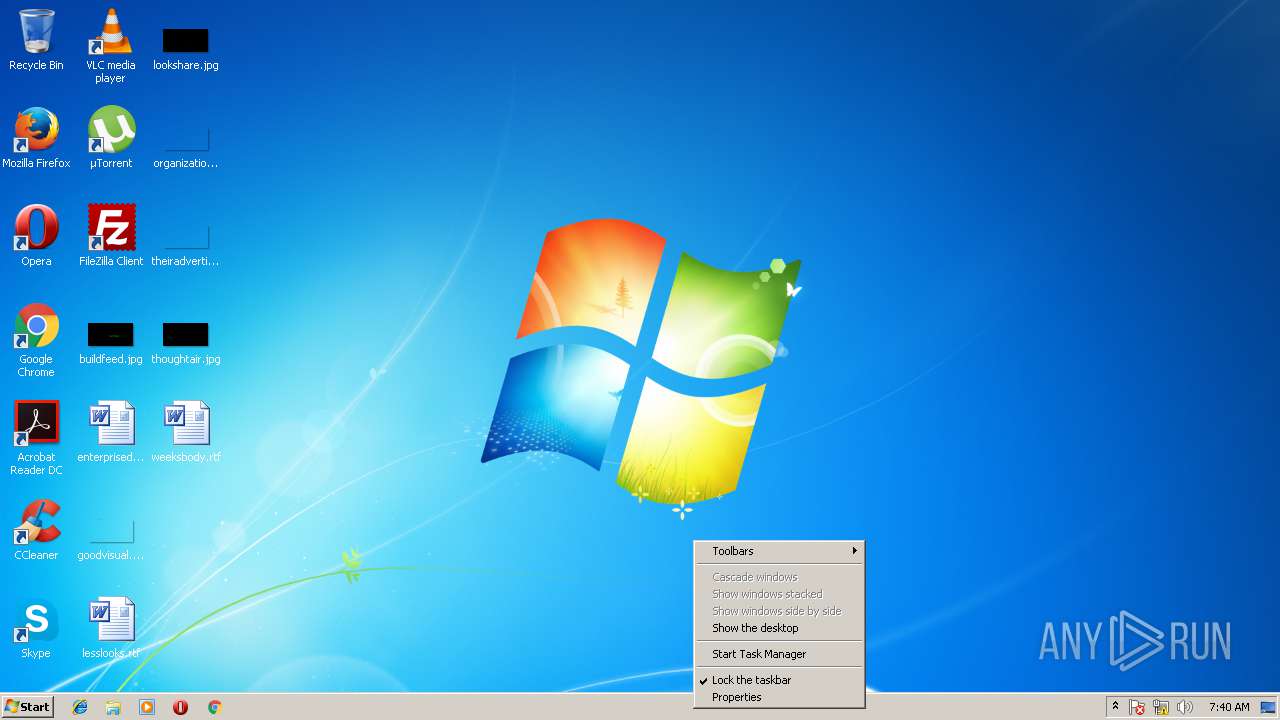This screenshot has width=1280, height=720.
Task: Open the 7:40 AM clock
Action: pos(1229,707)
